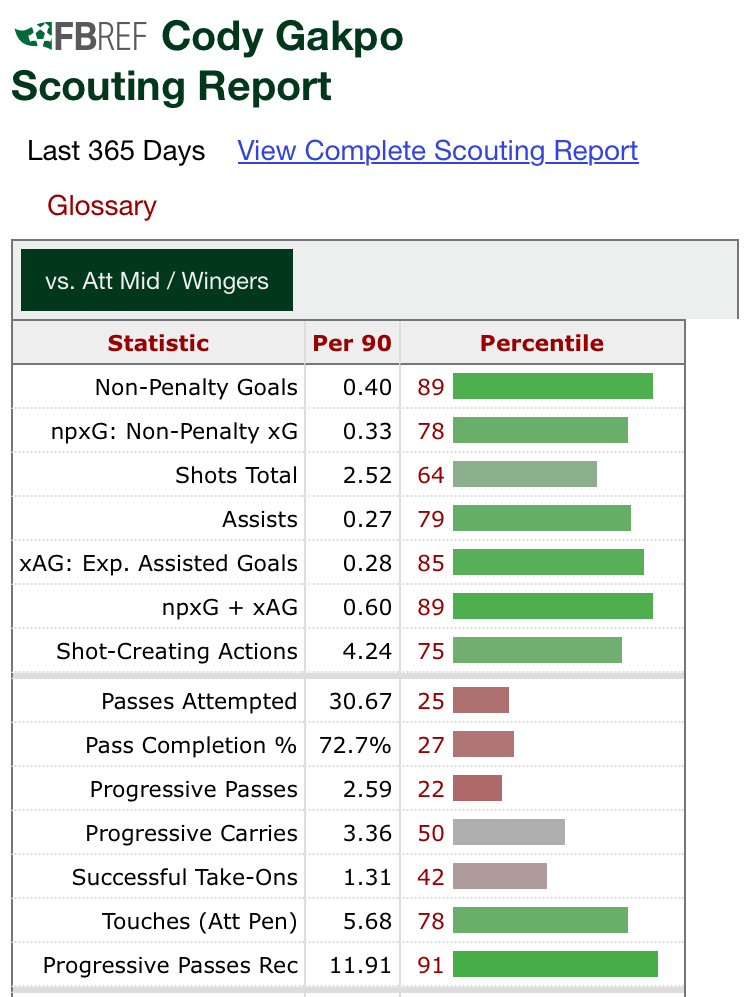Viewport: 750px width, 997px height.
Task: Click the Passes Attempted red percentile bar
Action: [x=481, y=701]
